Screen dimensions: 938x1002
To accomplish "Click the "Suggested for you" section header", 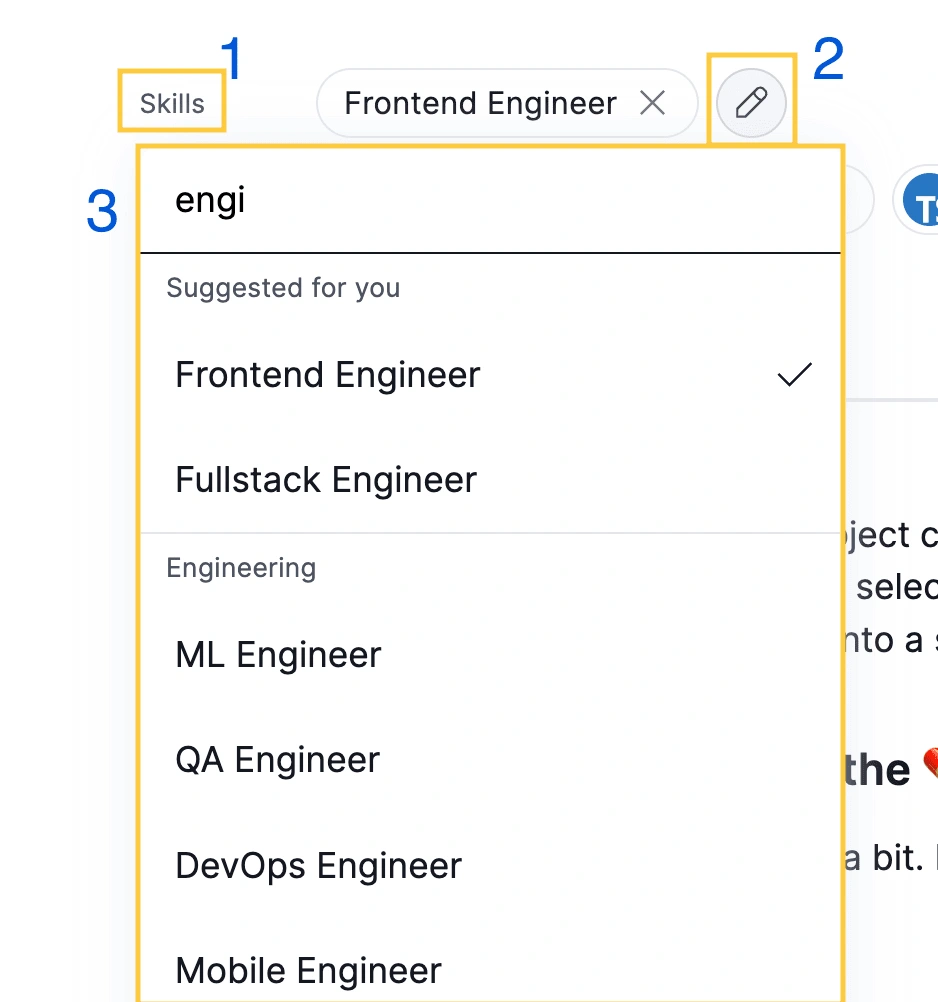I will [283, 288].
